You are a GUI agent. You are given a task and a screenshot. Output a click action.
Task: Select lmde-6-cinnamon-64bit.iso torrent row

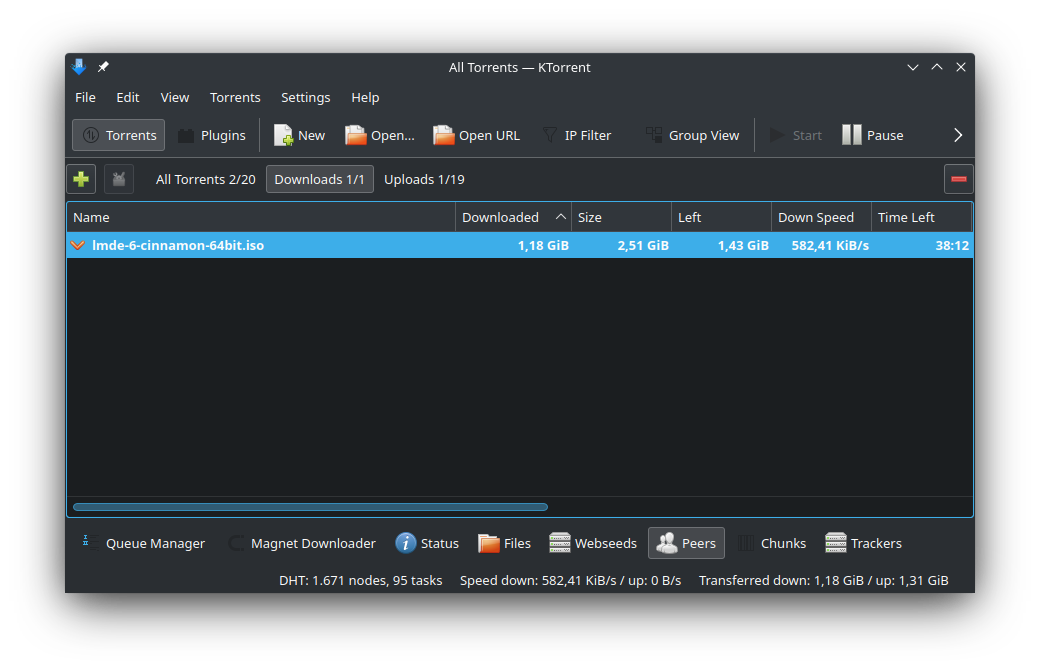(520, 245)
